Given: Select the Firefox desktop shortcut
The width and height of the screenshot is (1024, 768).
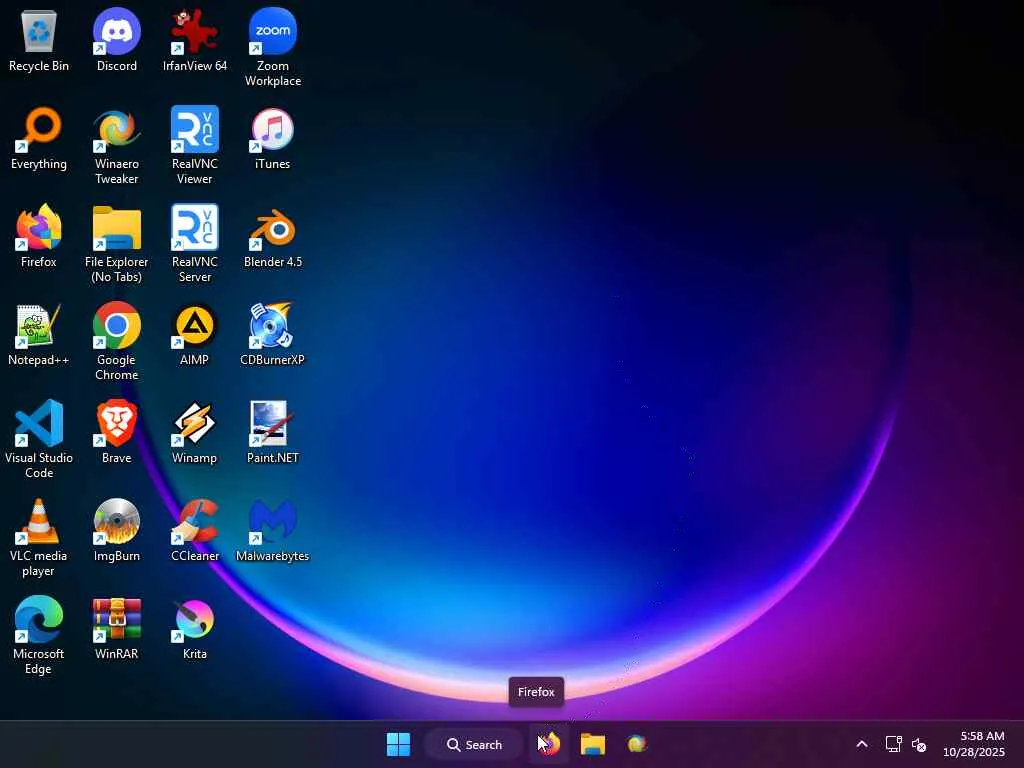Looking at the screenshot, I should [x=39, y=236].
